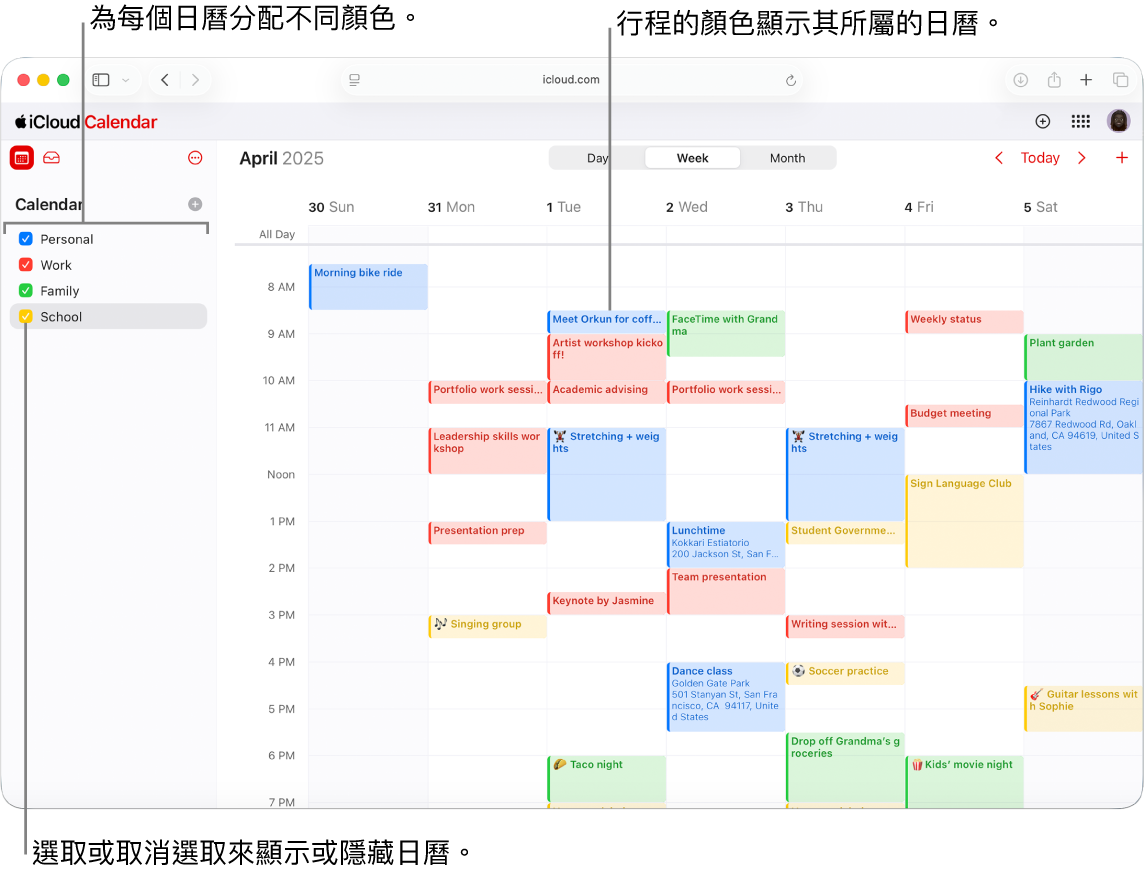Open your profile avatar icon
Viewport: 1144px width, 880px height.
(x=1118, y=121)
